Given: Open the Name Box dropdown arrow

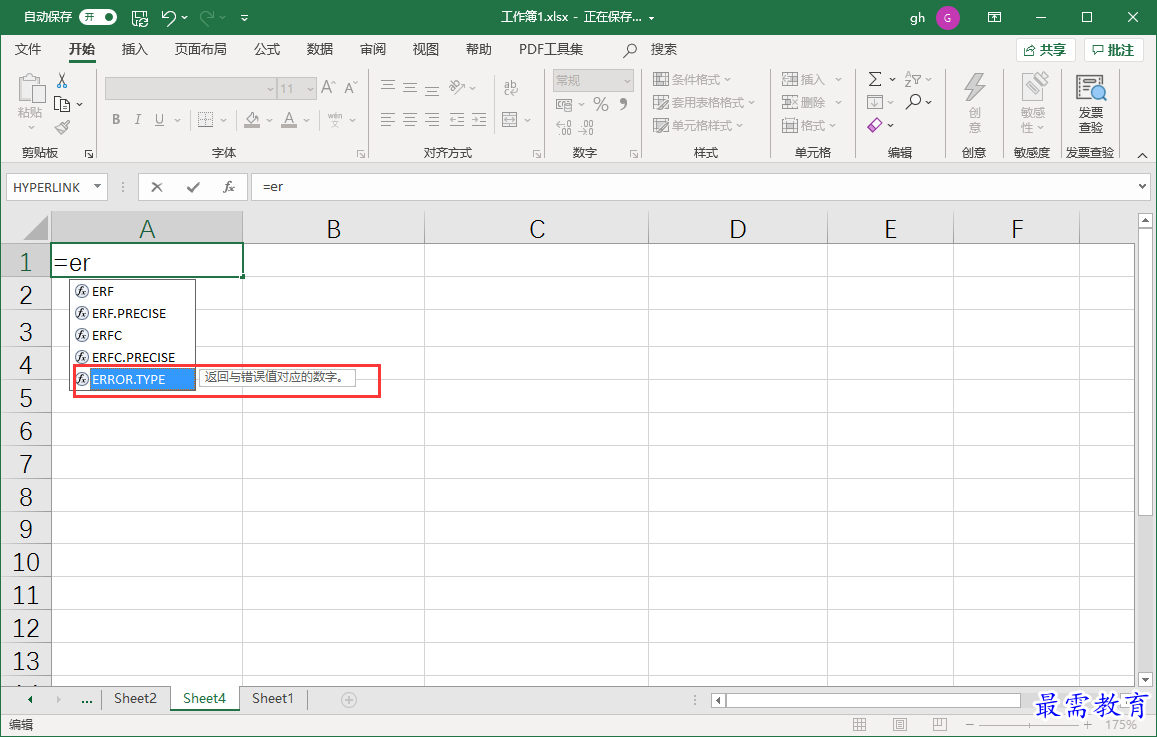Looking at the screenshot, I should pyautogui.click(x=97, y=187).
